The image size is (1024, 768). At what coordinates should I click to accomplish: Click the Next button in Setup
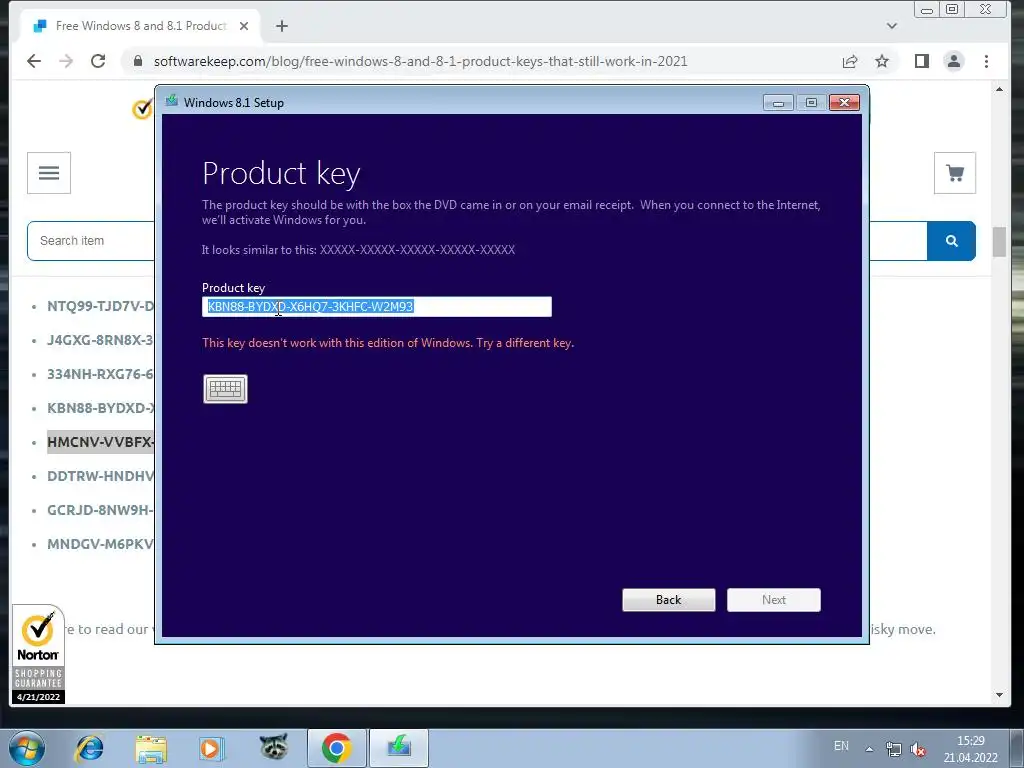(x=774, y=600)
